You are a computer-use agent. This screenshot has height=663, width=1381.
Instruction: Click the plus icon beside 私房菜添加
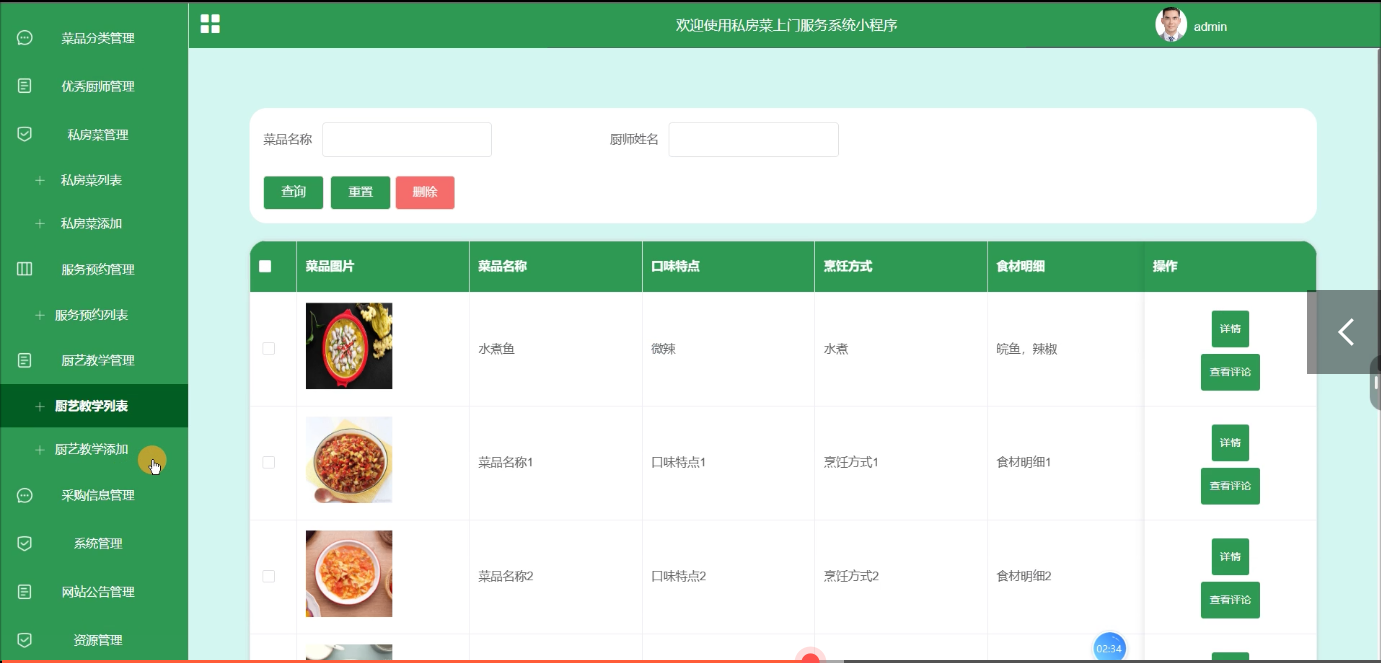coord(40,224)
